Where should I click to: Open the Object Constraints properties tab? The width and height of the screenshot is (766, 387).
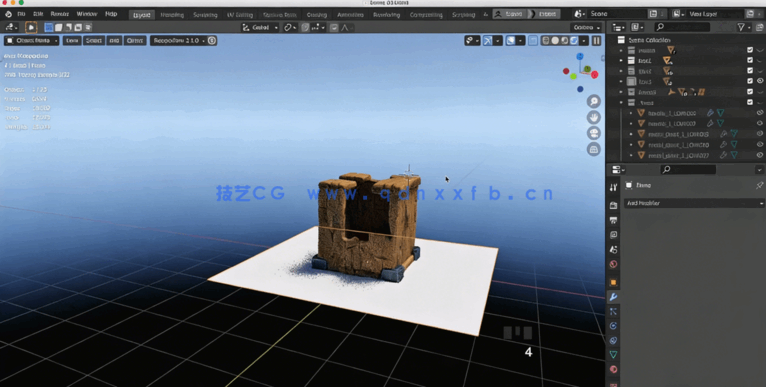613,341
